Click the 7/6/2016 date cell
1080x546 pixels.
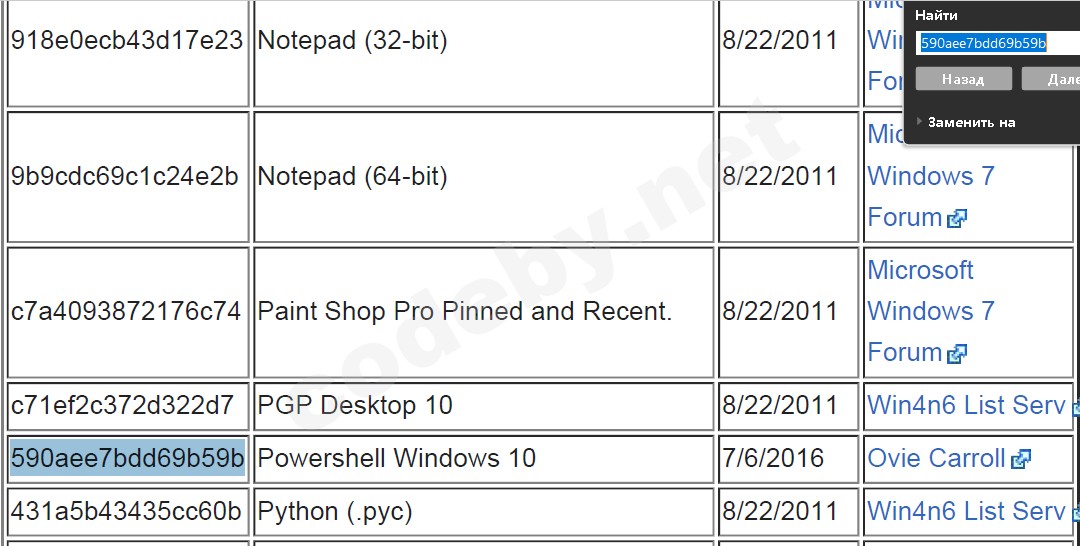[773, 458]
